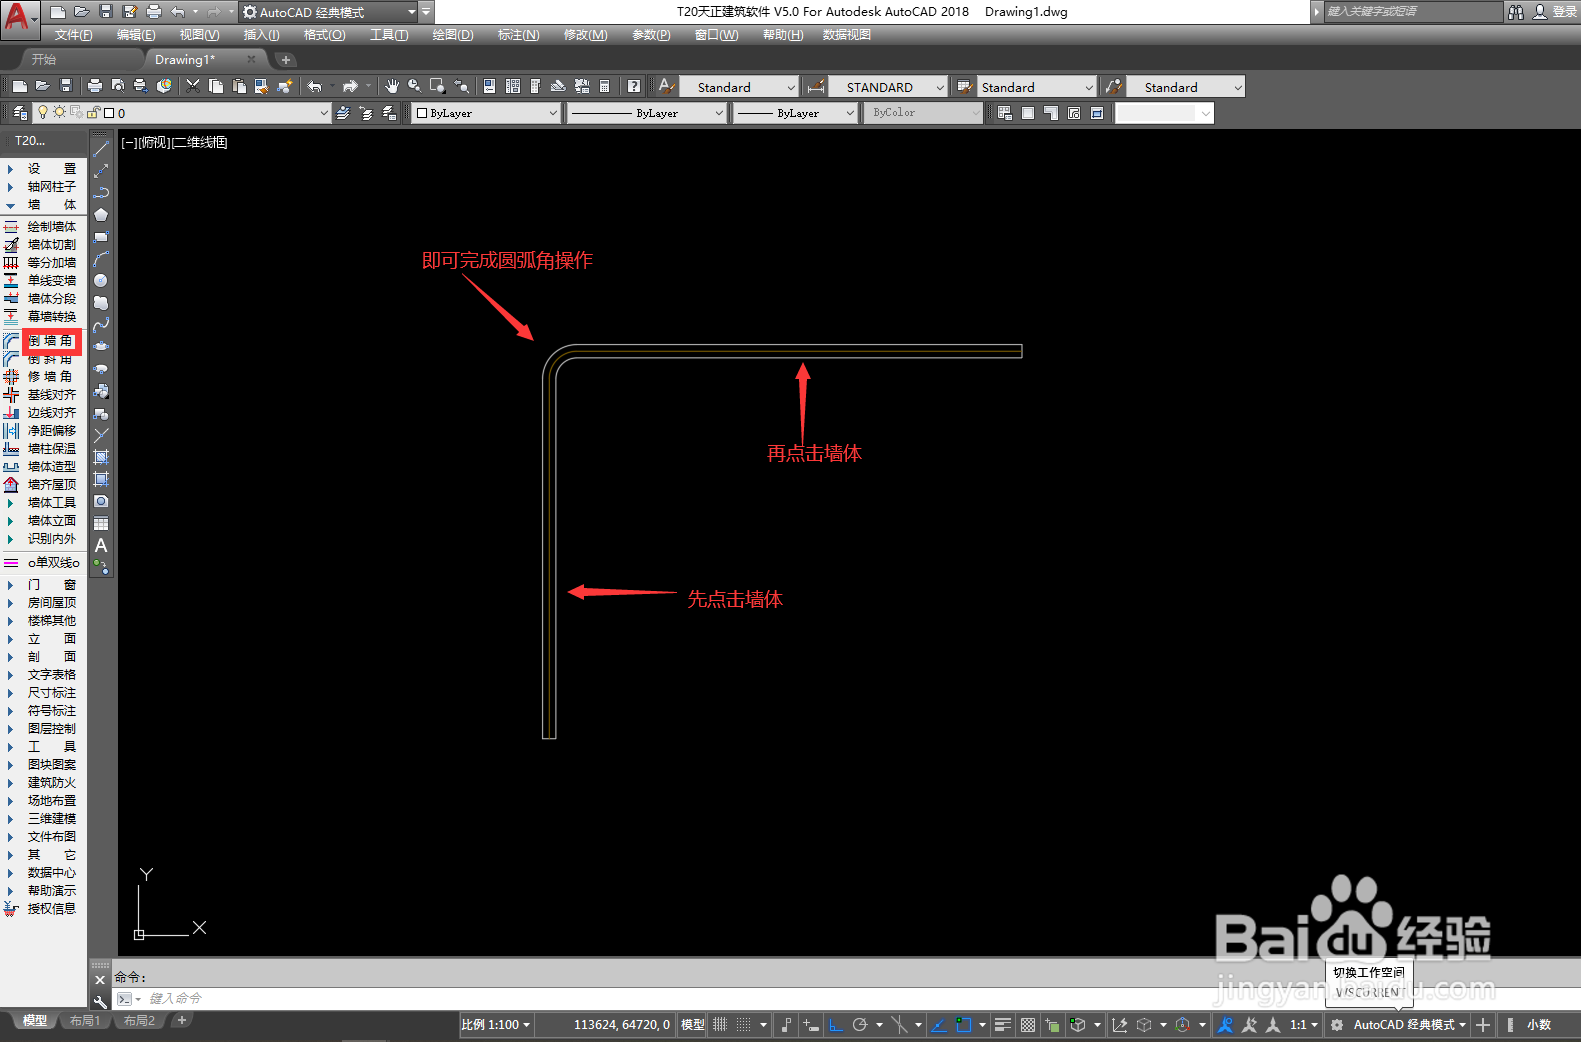Screen dimensions: 1581x1042
Task: Select the Polygon draw tool
Action: [x=101, y=215]
